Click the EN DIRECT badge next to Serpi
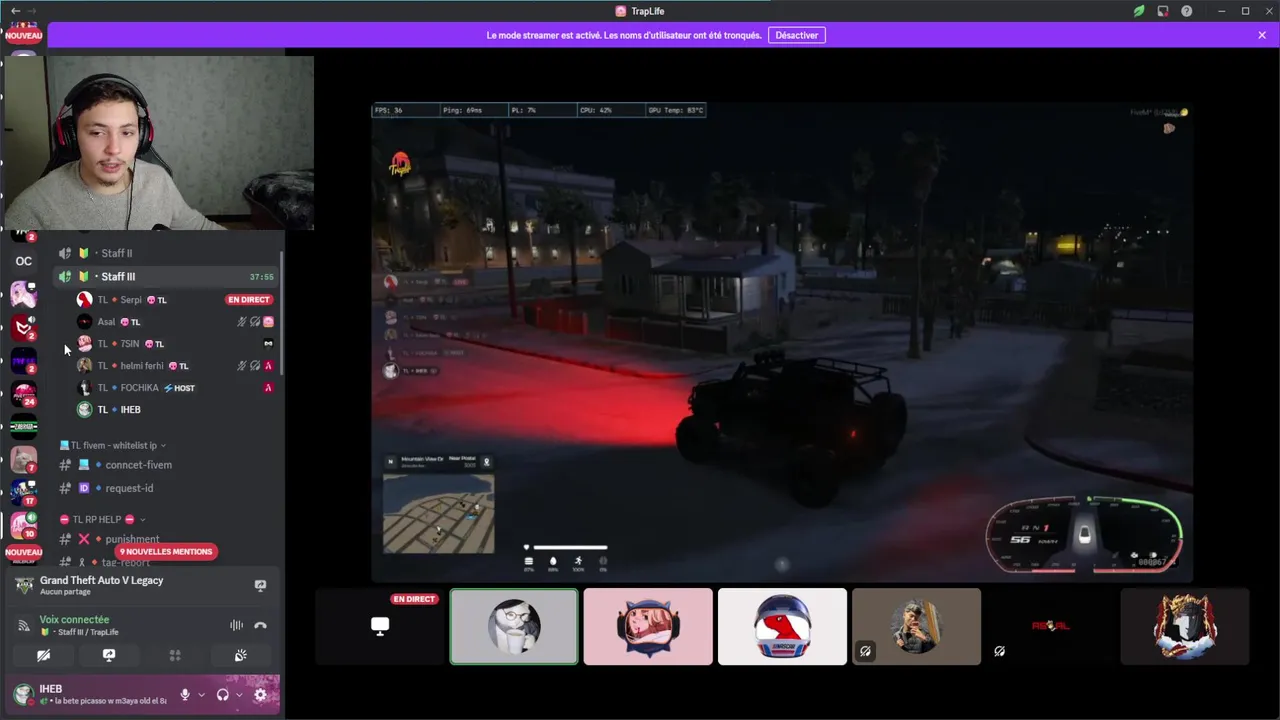Screen dimensions: 1280x720 (x=249, y=300)
